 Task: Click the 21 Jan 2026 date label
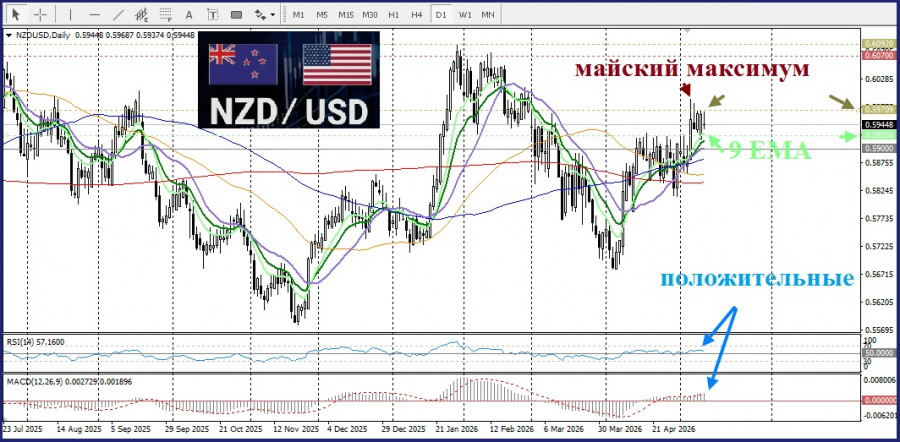[x=457, y=429]
